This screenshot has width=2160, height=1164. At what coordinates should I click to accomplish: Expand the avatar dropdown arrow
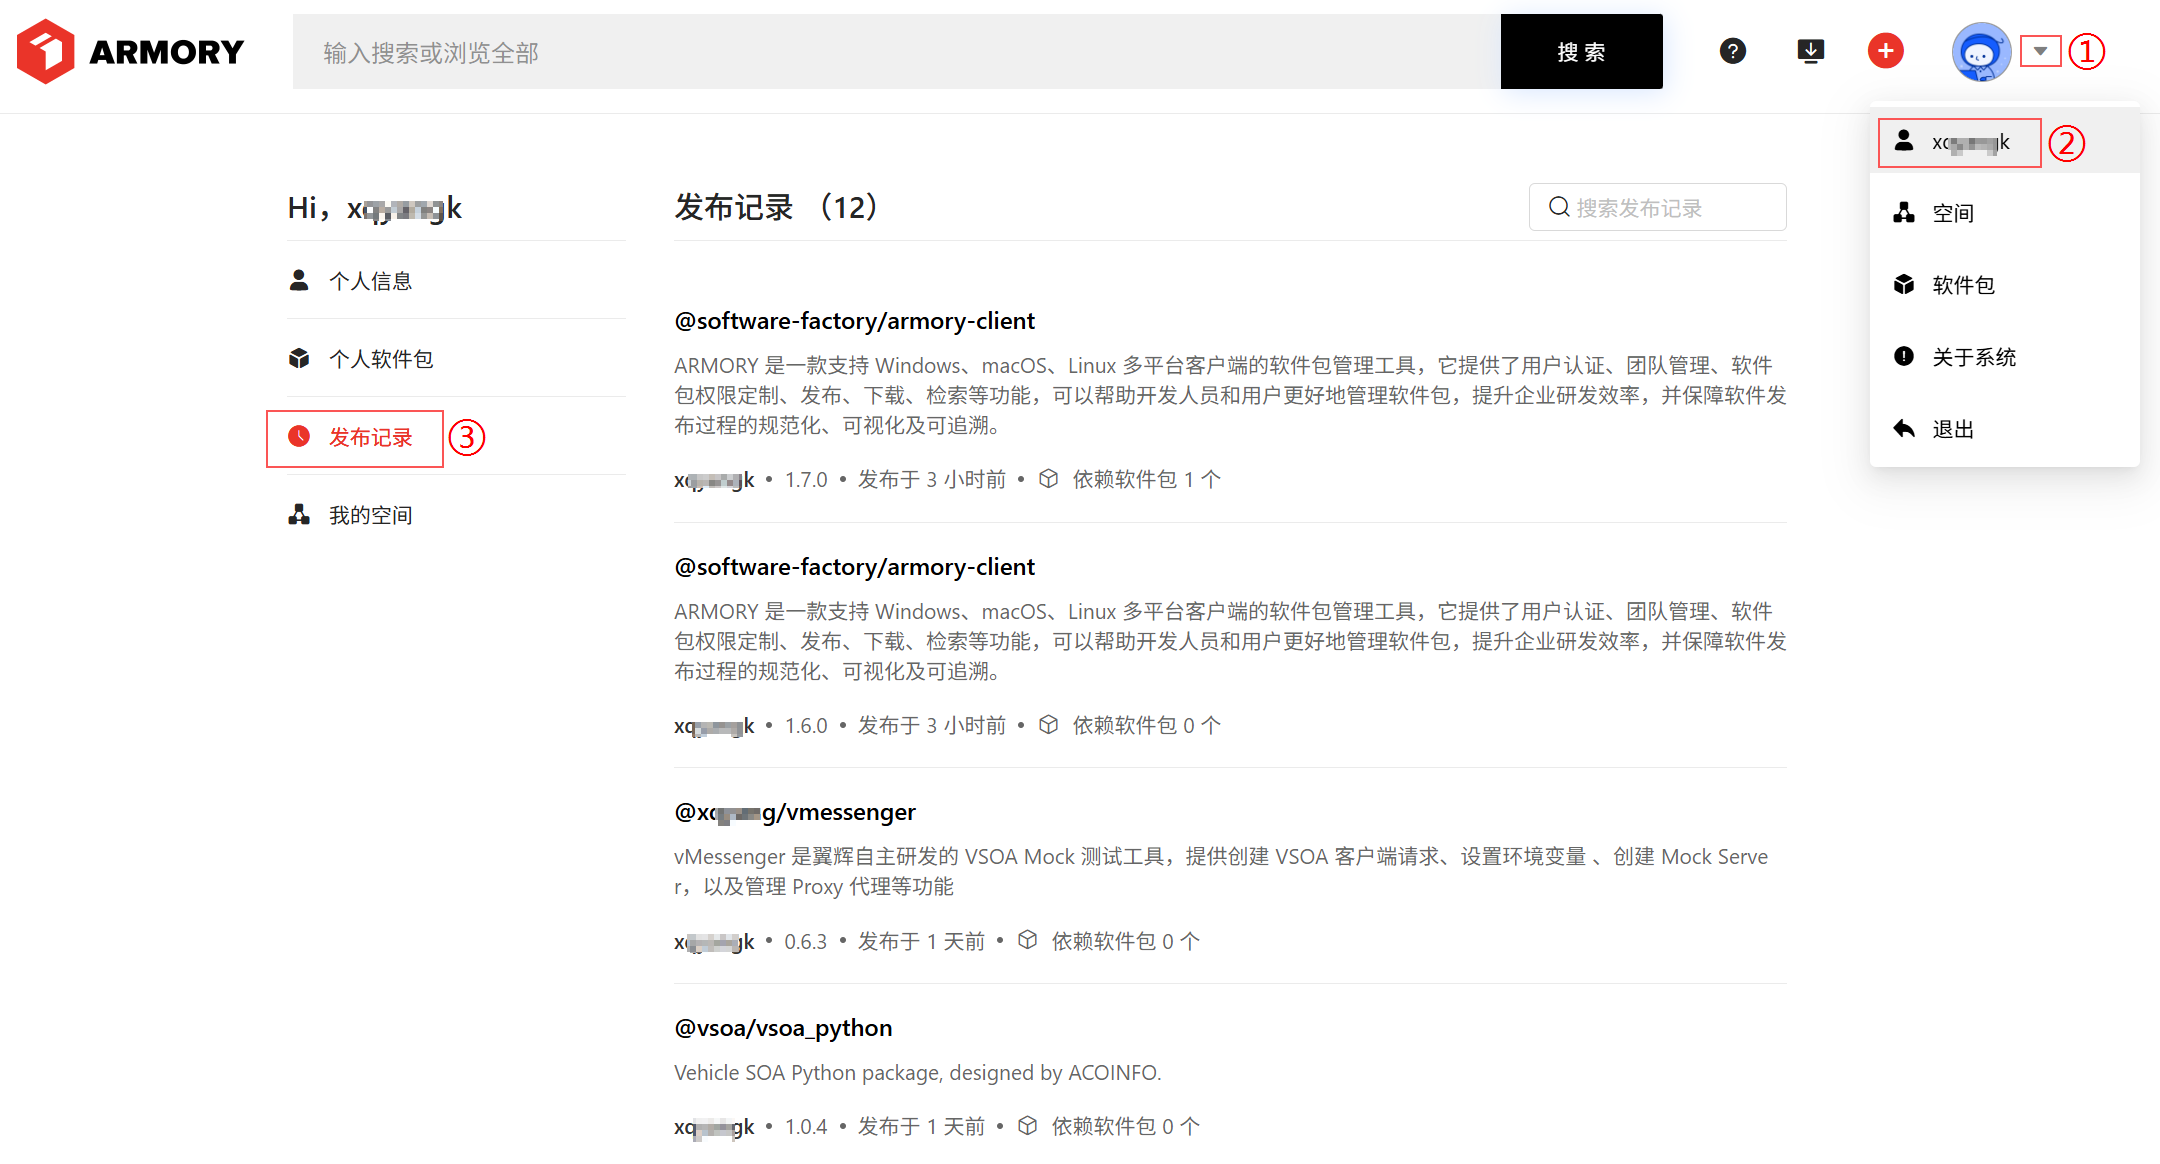point(2040,51)
